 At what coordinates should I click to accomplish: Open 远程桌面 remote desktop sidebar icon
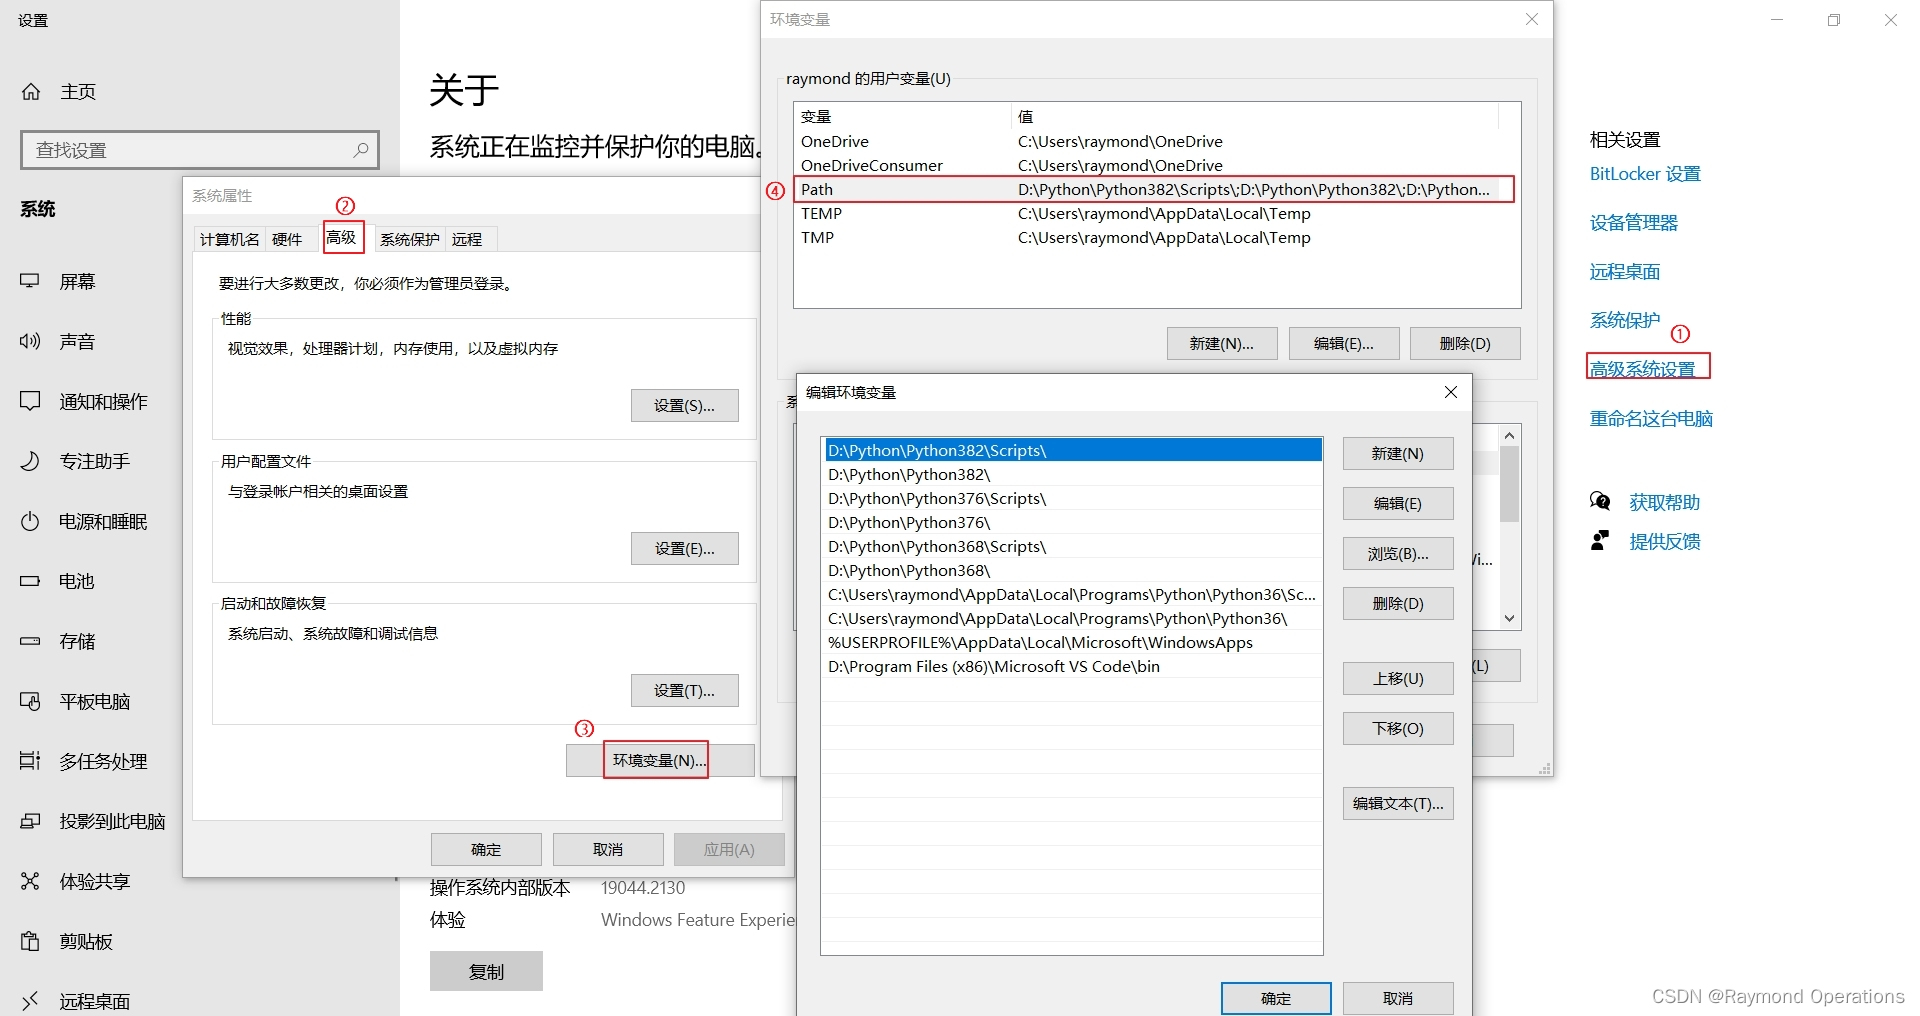pos(30,1000)
